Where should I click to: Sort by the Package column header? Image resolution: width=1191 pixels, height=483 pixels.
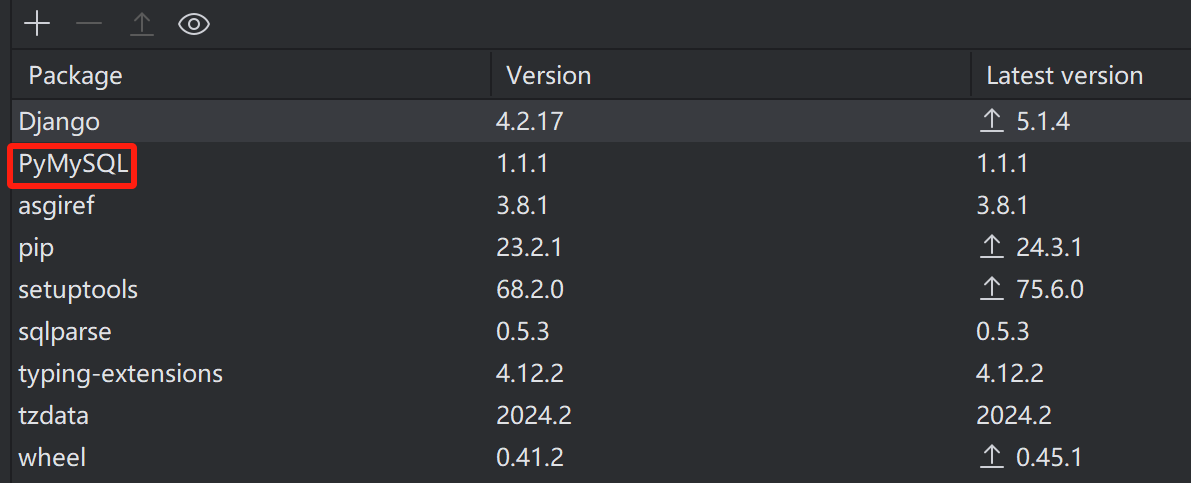click(76, 76)
